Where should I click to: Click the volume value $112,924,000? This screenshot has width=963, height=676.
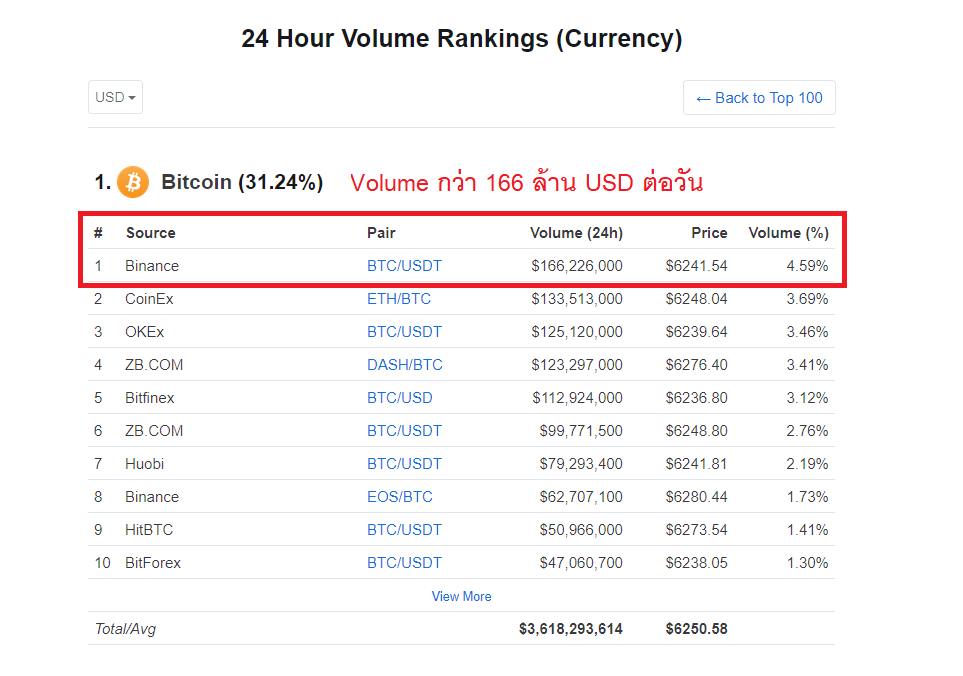(577, 398)
